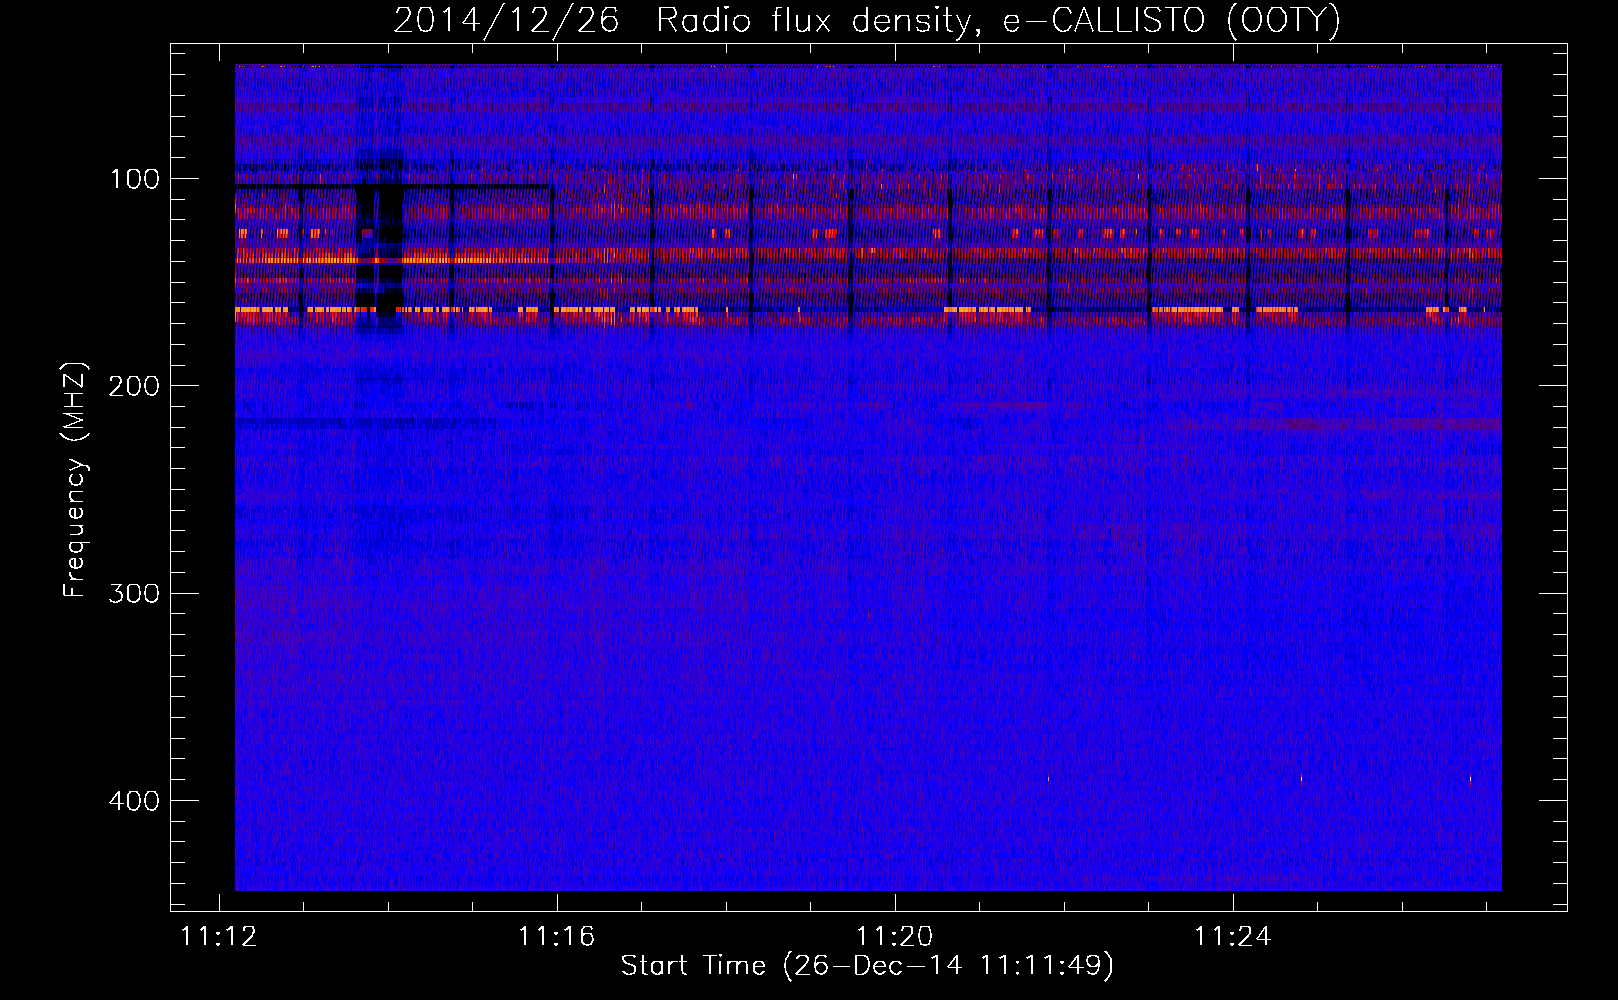Click the '11:20' time tick label

coord(894,937)
